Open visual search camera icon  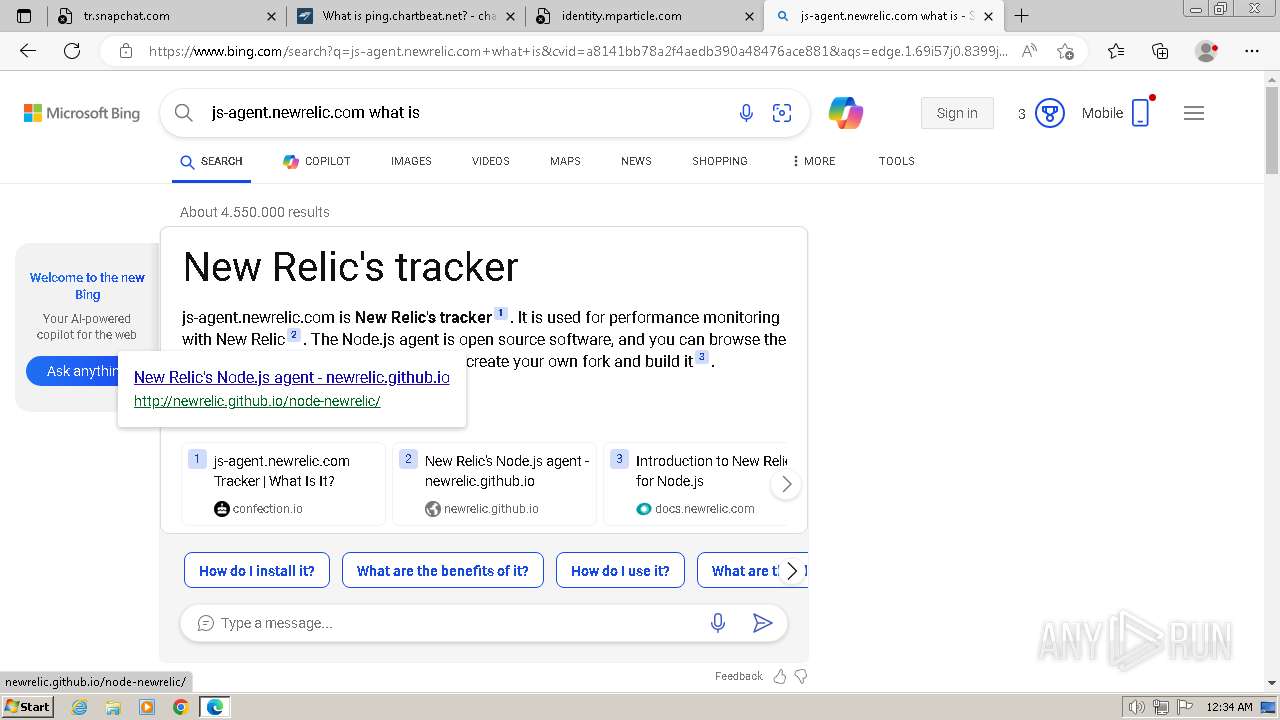coord(782,113)
